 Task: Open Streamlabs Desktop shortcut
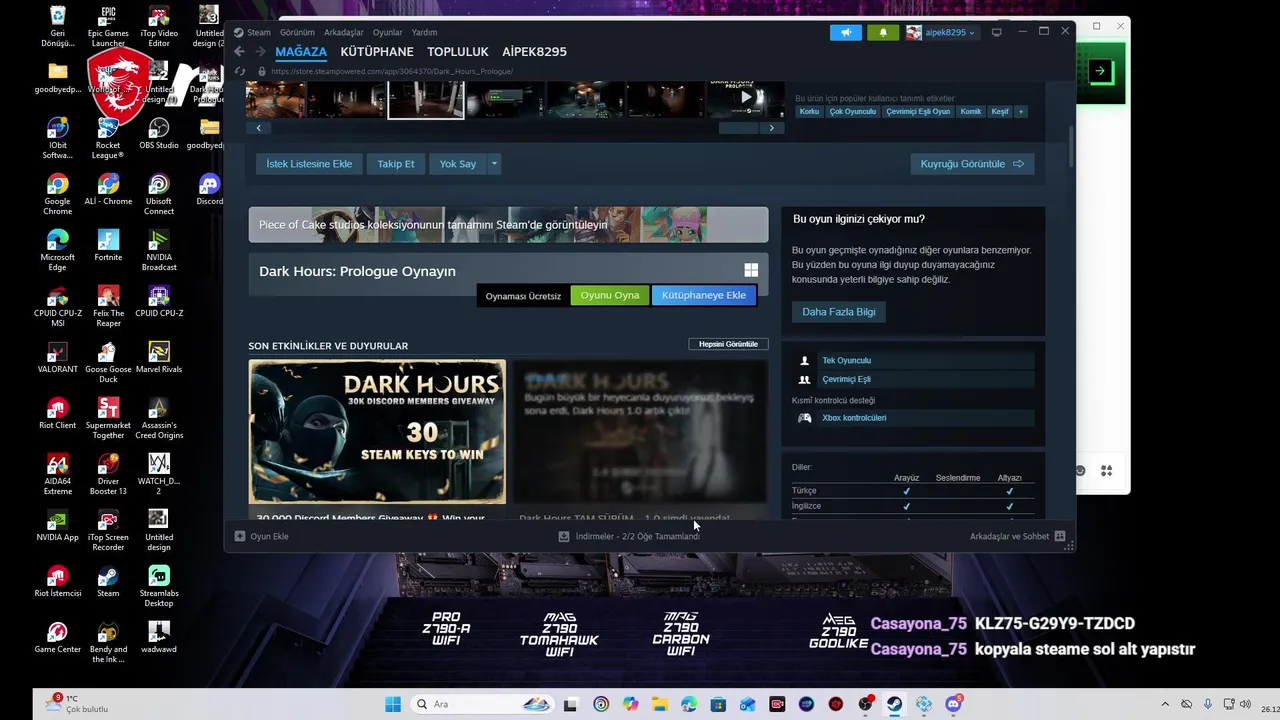pyautogui.click(x=159, y=586)
